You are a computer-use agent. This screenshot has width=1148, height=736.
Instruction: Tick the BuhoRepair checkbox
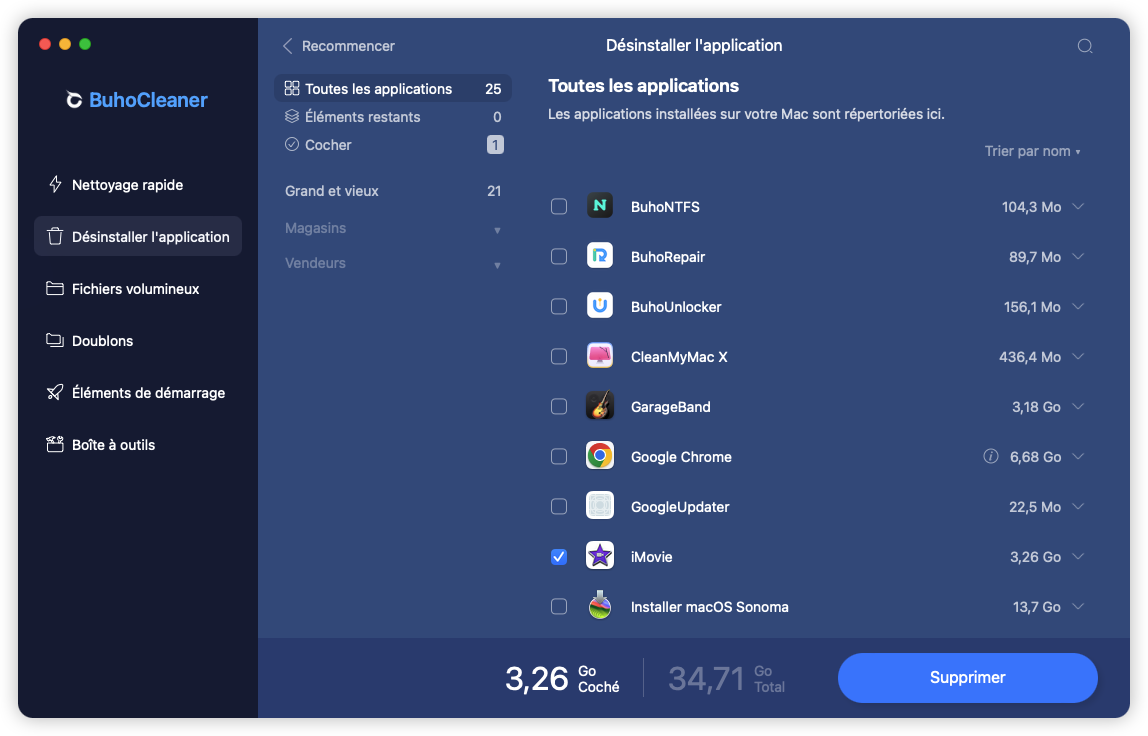(x=559, y=256)
